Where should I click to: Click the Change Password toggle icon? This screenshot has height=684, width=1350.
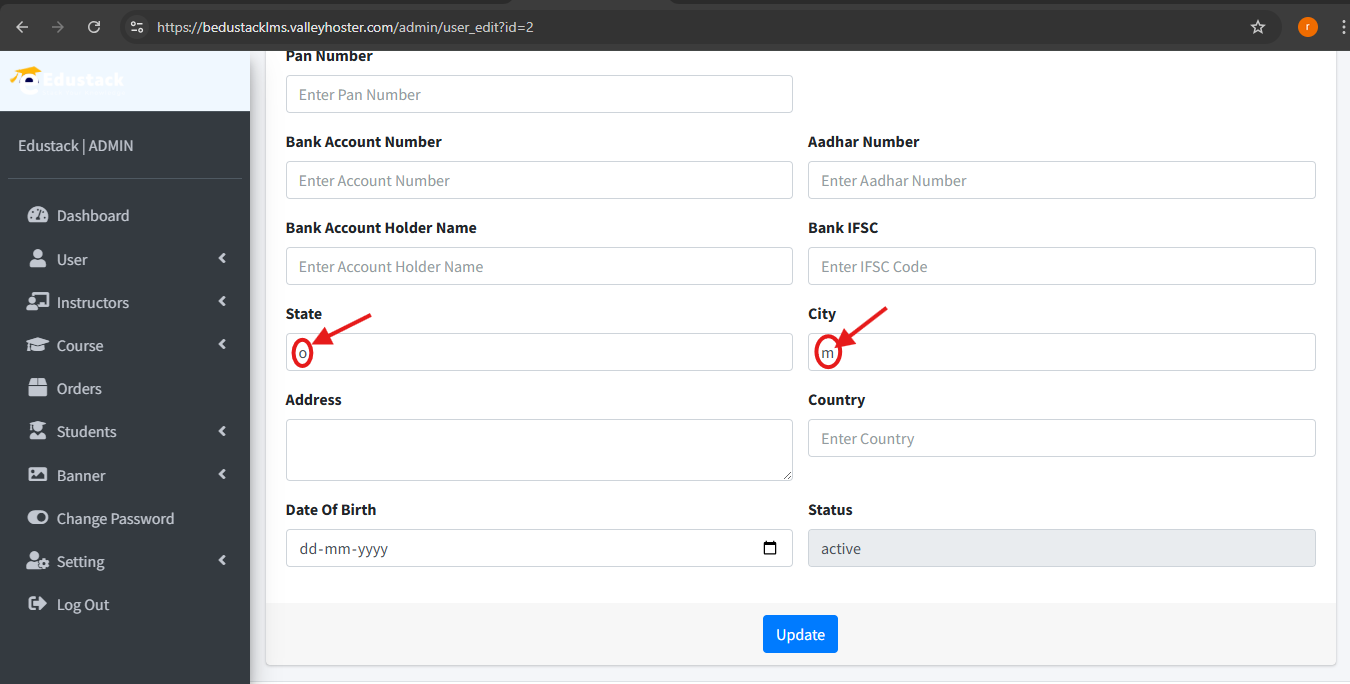(x=38, y=518)
